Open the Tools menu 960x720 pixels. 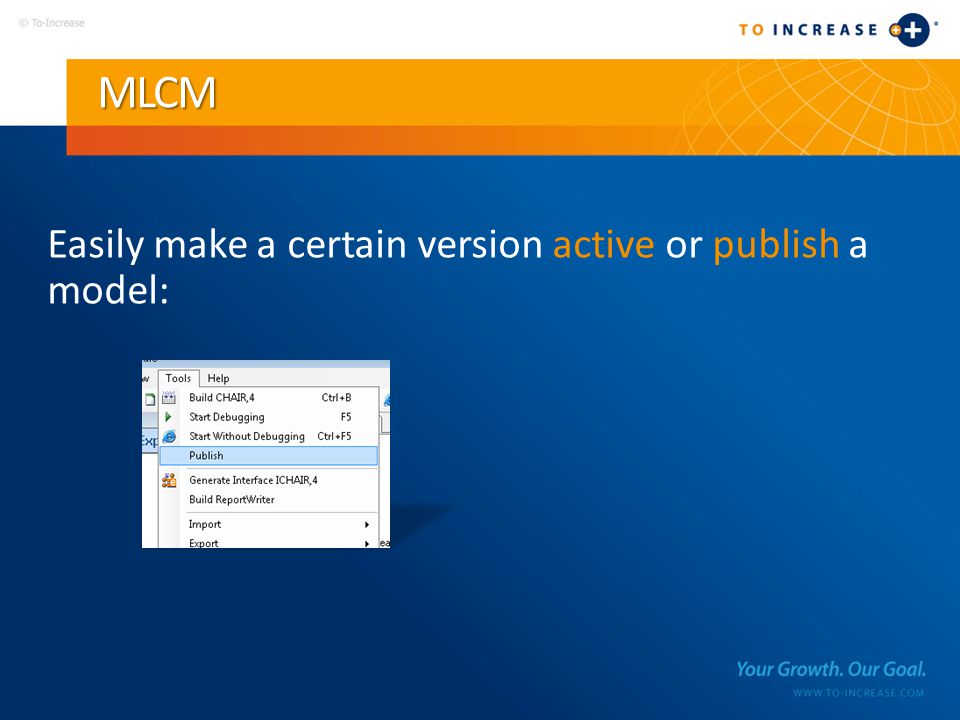[178, 378]
